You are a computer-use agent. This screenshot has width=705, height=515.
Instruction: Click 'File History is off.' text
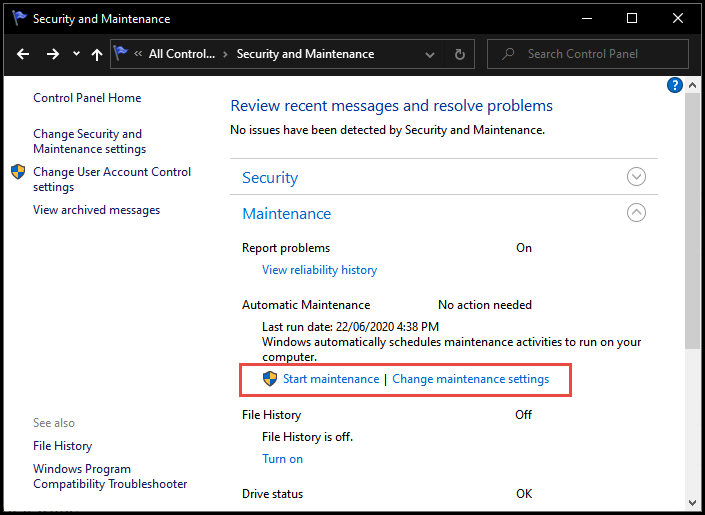click(308, 437)
